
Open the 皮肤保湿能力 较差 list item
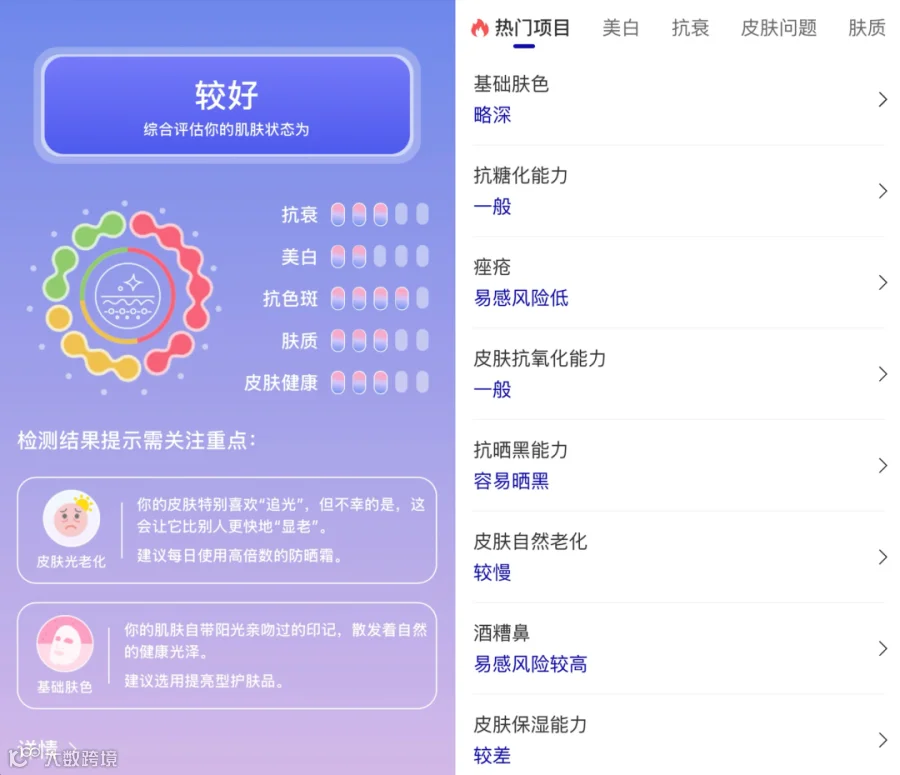pyautogui.click(x=680, y=739)
